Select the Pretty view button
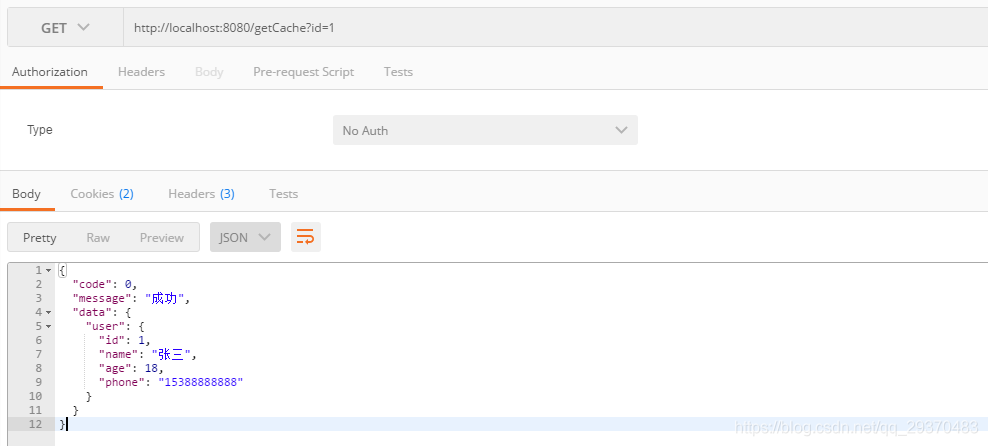 coord(40,237)
